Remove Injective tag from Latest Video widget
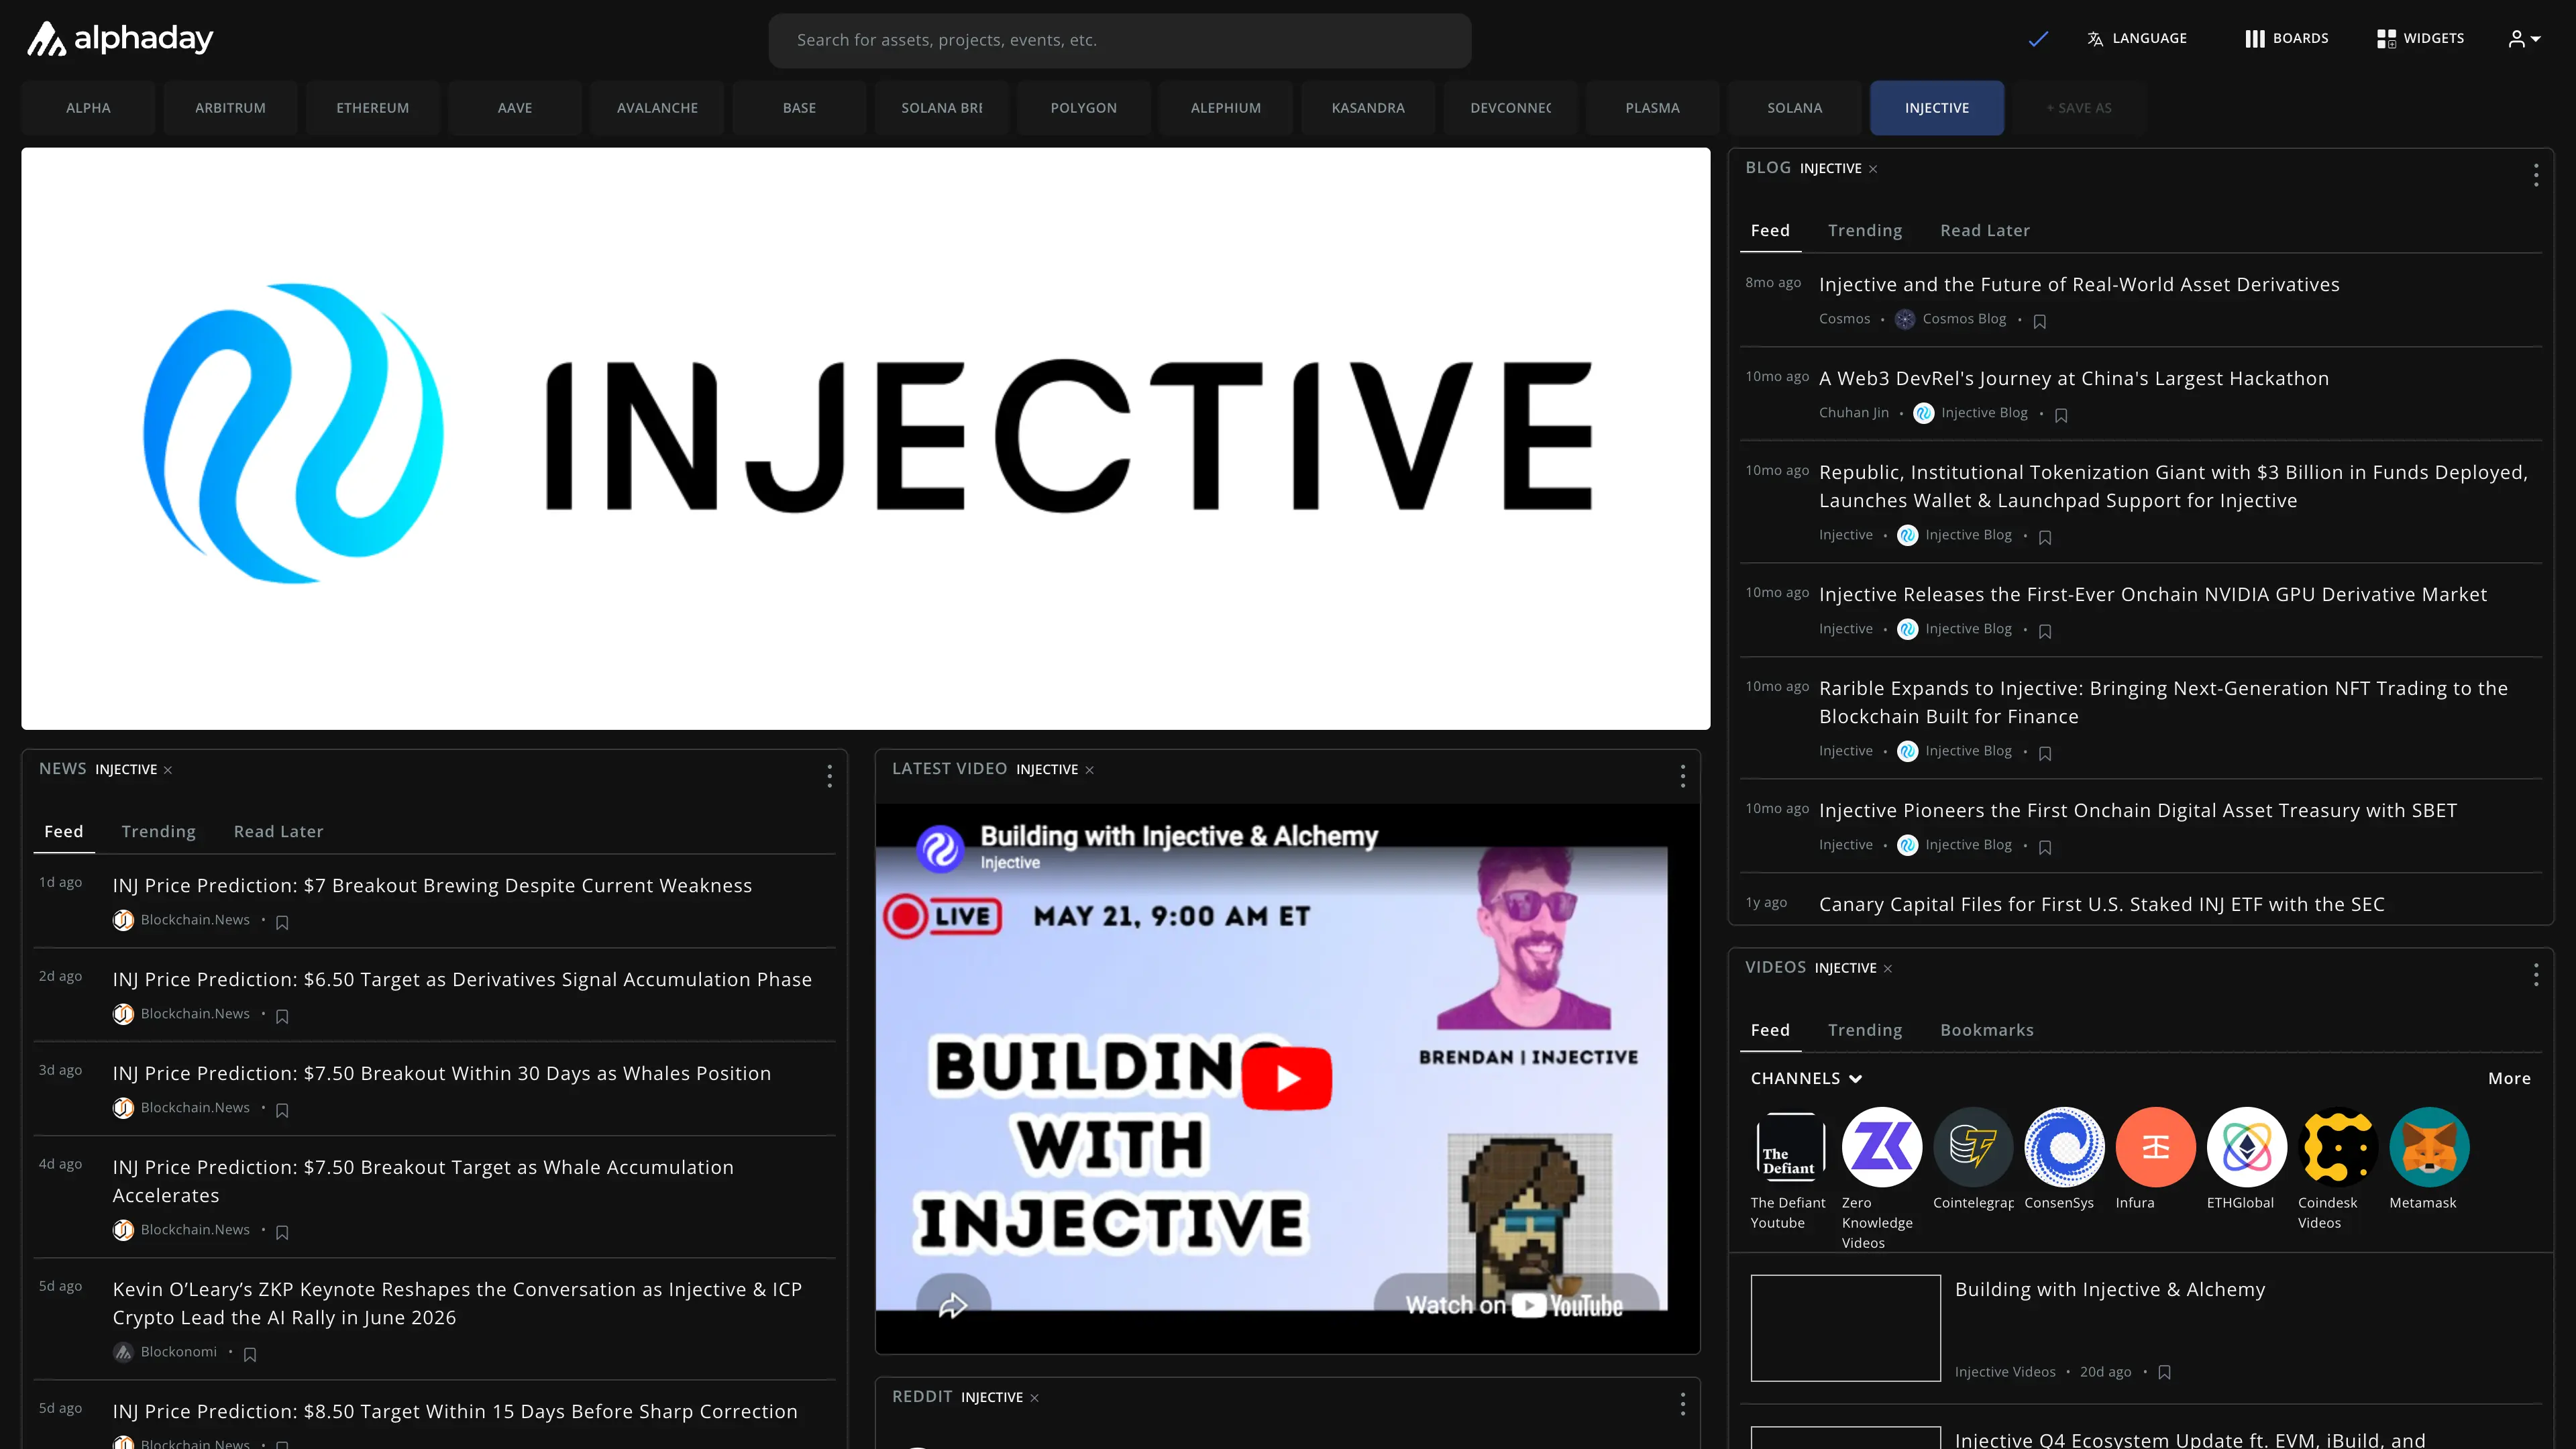2576x1449 pixels. click(x=1090, y=770)
